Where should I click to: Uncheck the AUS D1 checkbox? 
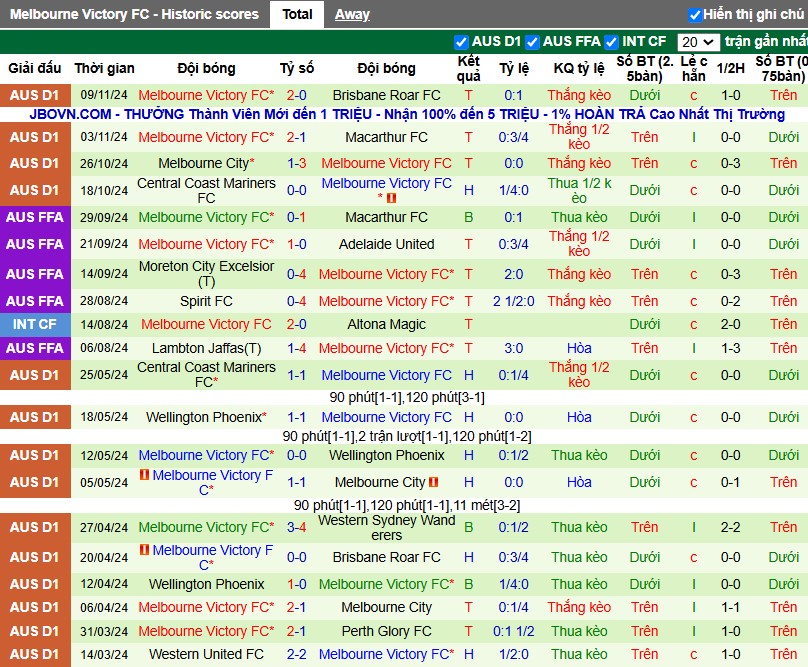(461, 42)
